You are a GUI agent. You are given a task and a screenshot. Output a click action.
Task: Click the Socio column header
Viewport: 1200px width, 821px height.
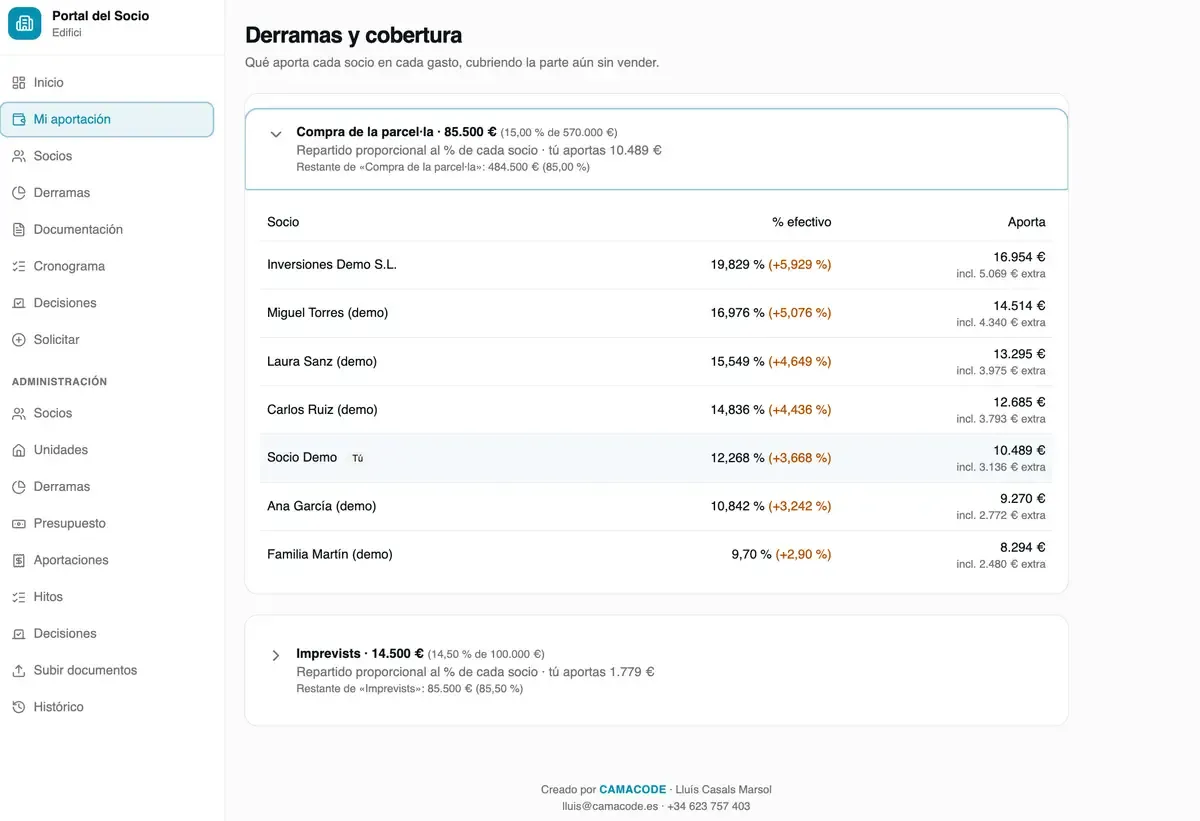coord(283,222)
